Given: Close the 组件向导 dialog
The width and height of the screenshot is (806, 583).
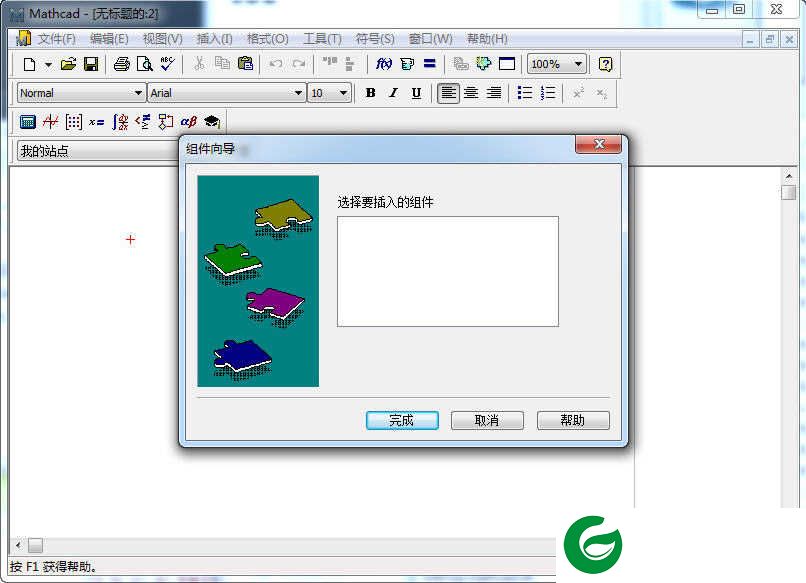Looking at the screenshot, I should [599, 144].
